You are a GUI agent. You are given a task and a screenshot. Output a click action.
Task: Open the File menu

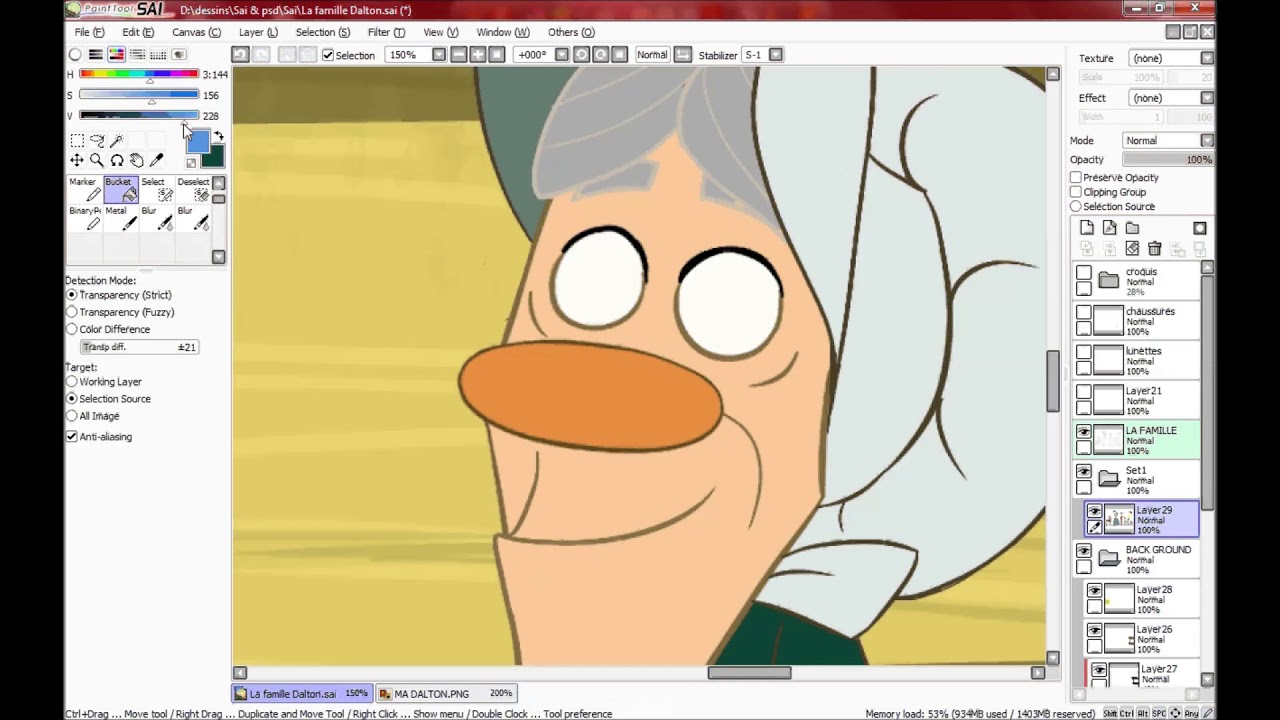point(89,32)
